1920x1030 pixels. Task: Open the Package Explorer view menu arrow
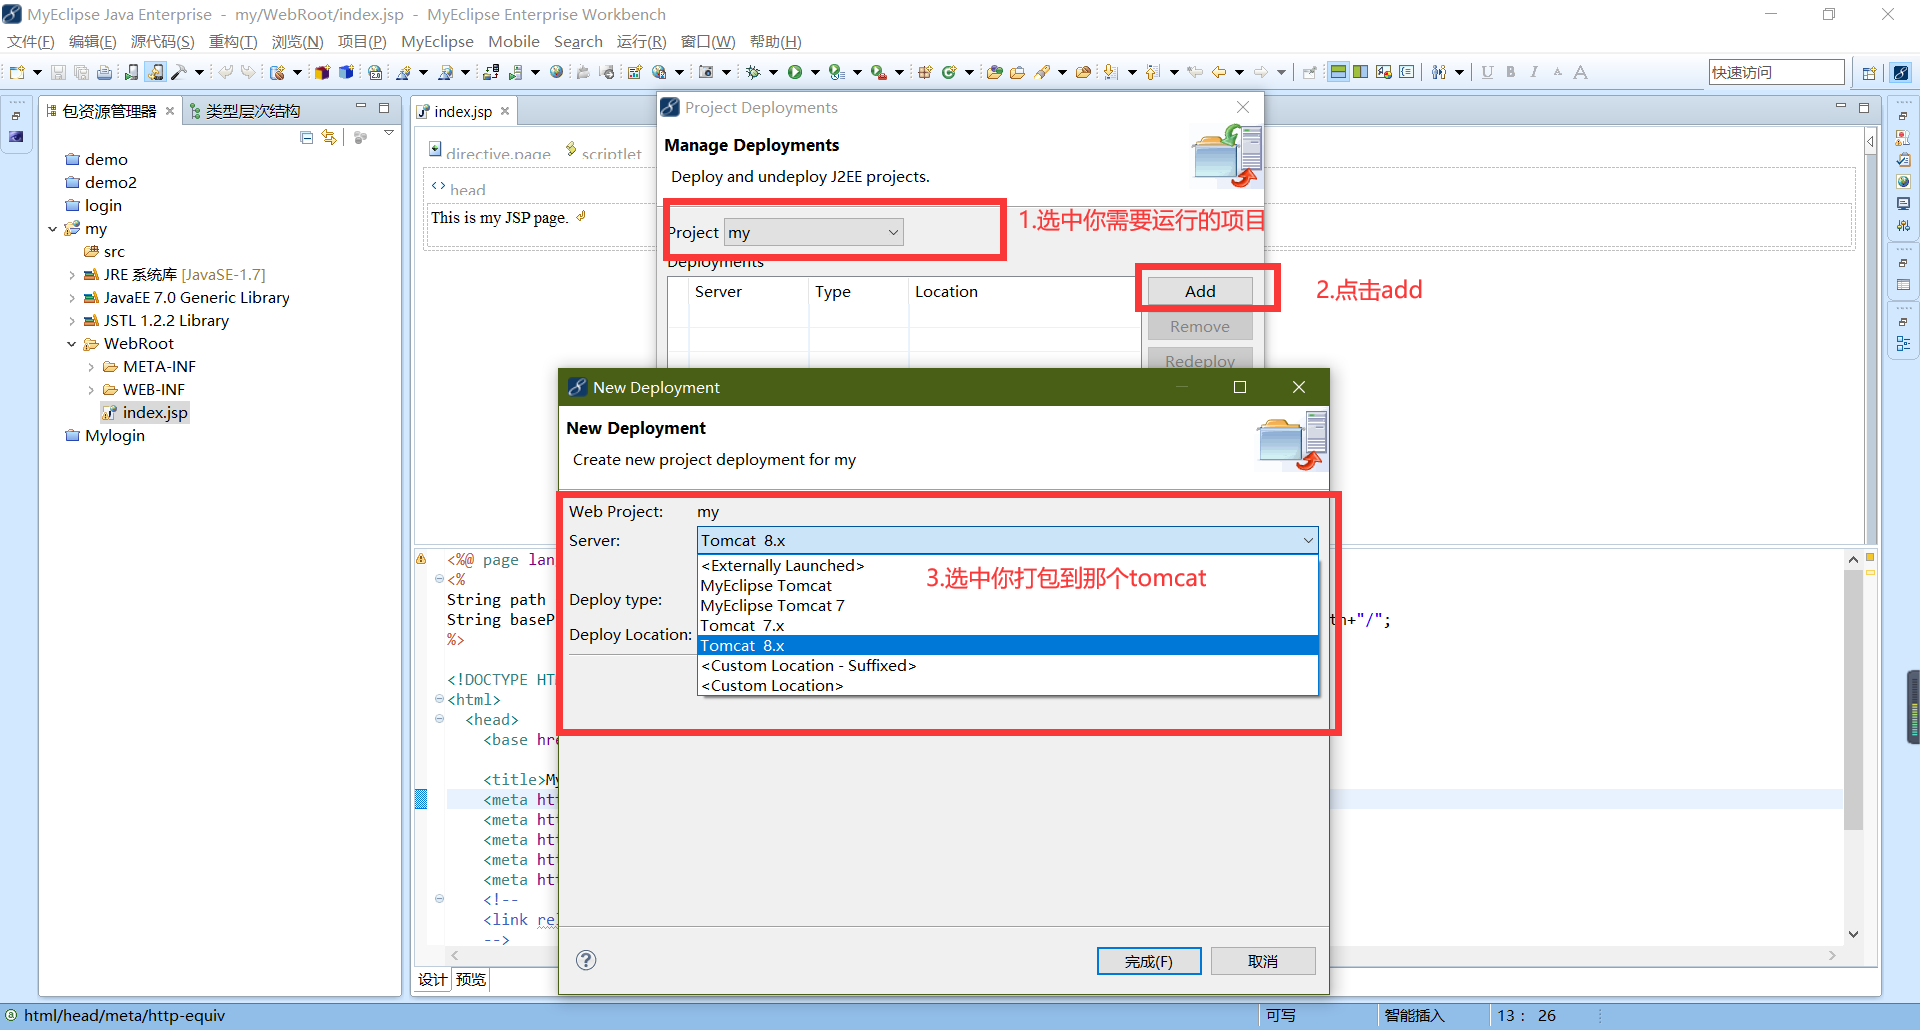(389, 133)
